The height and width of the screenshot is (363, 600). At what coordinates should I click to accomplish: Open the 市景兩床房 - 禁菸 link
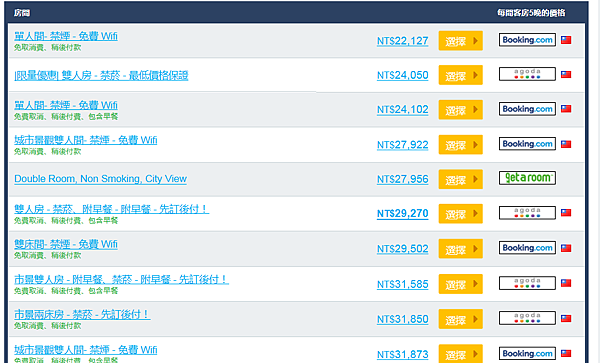(x=82, y=314)
